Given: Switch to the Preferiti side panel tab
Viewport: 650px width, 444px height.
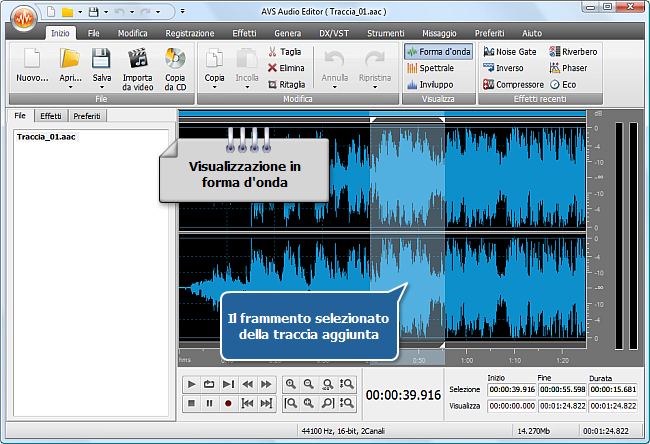Looking at the screenshot, I should [x=86, y=117].
